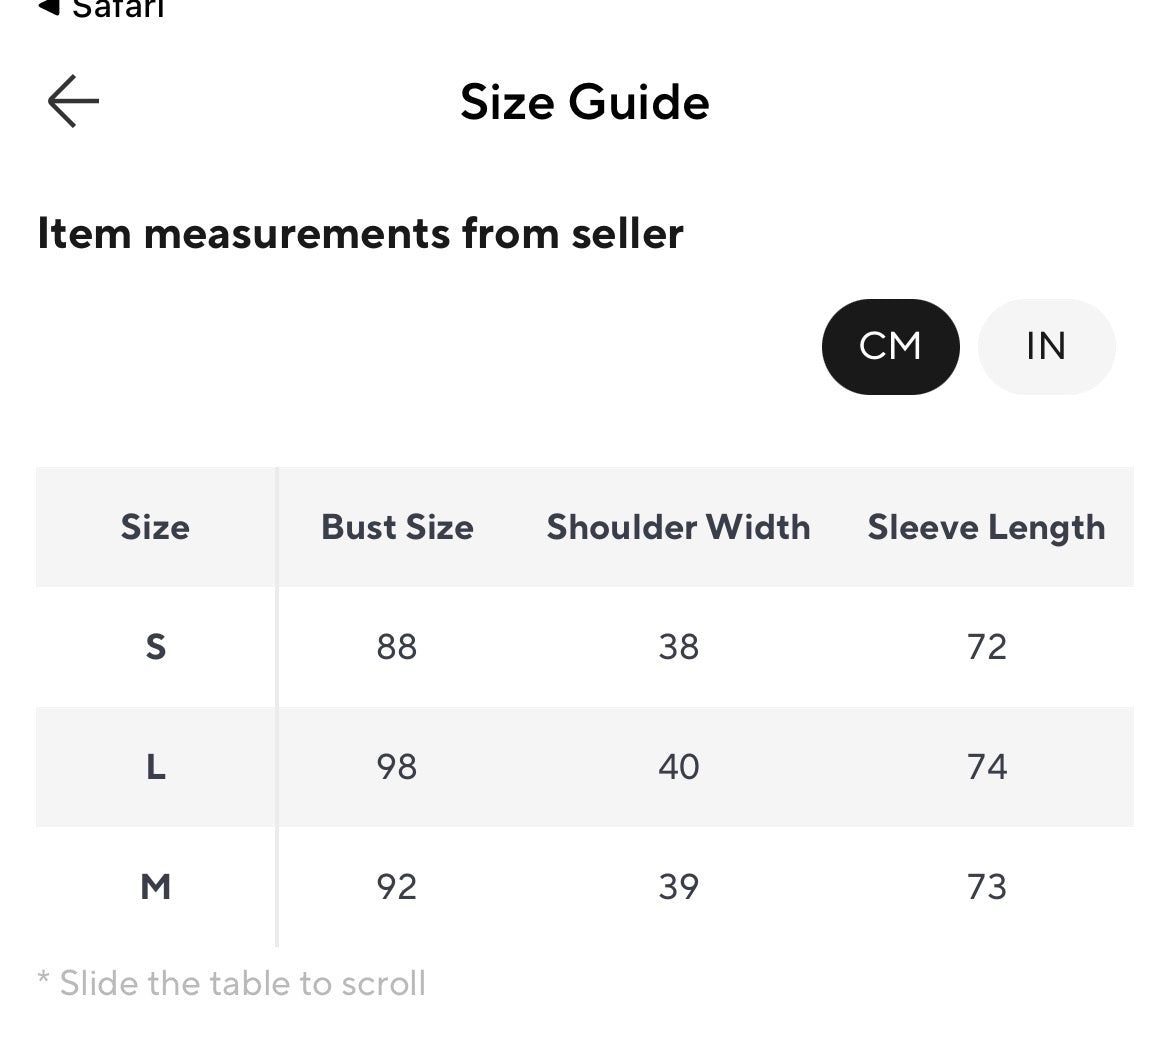The width and height of the screenshot is (1170, 1039).
Task: Select the S size row label
Action: coord(155,646)
